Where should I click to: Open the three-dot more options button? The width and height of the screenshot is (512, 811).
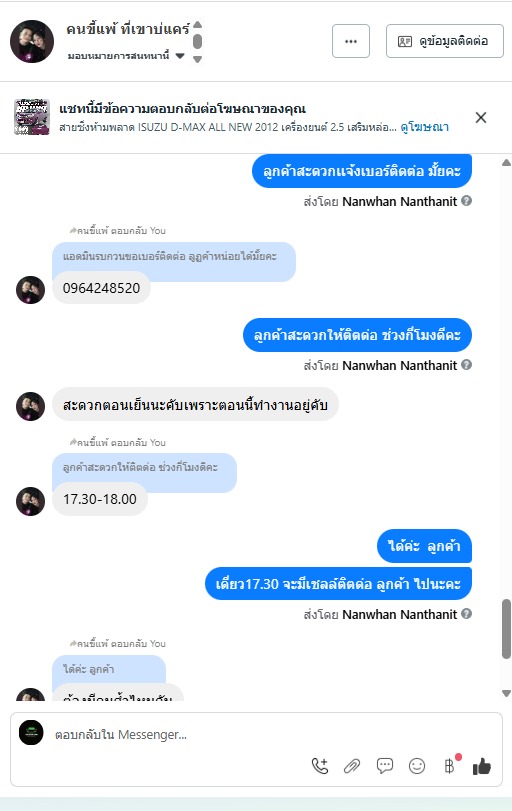point(351,41)
